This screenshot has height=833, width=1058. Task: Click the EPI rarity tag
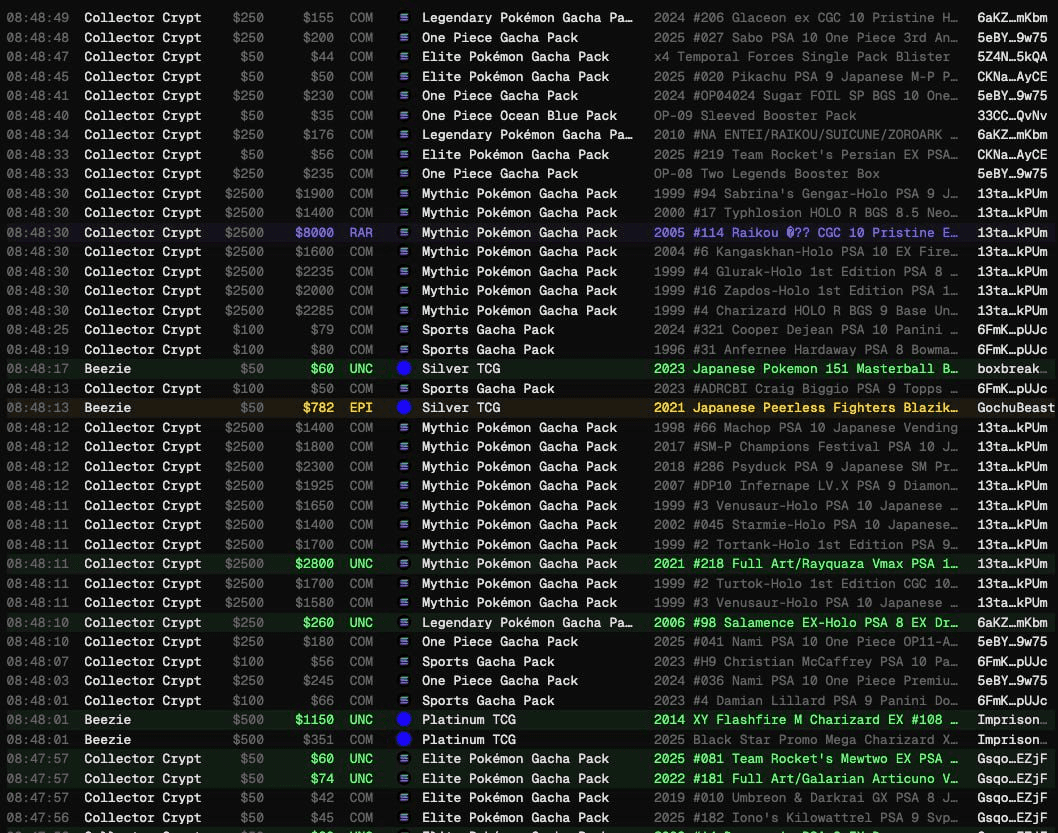[x=361, y=407]
